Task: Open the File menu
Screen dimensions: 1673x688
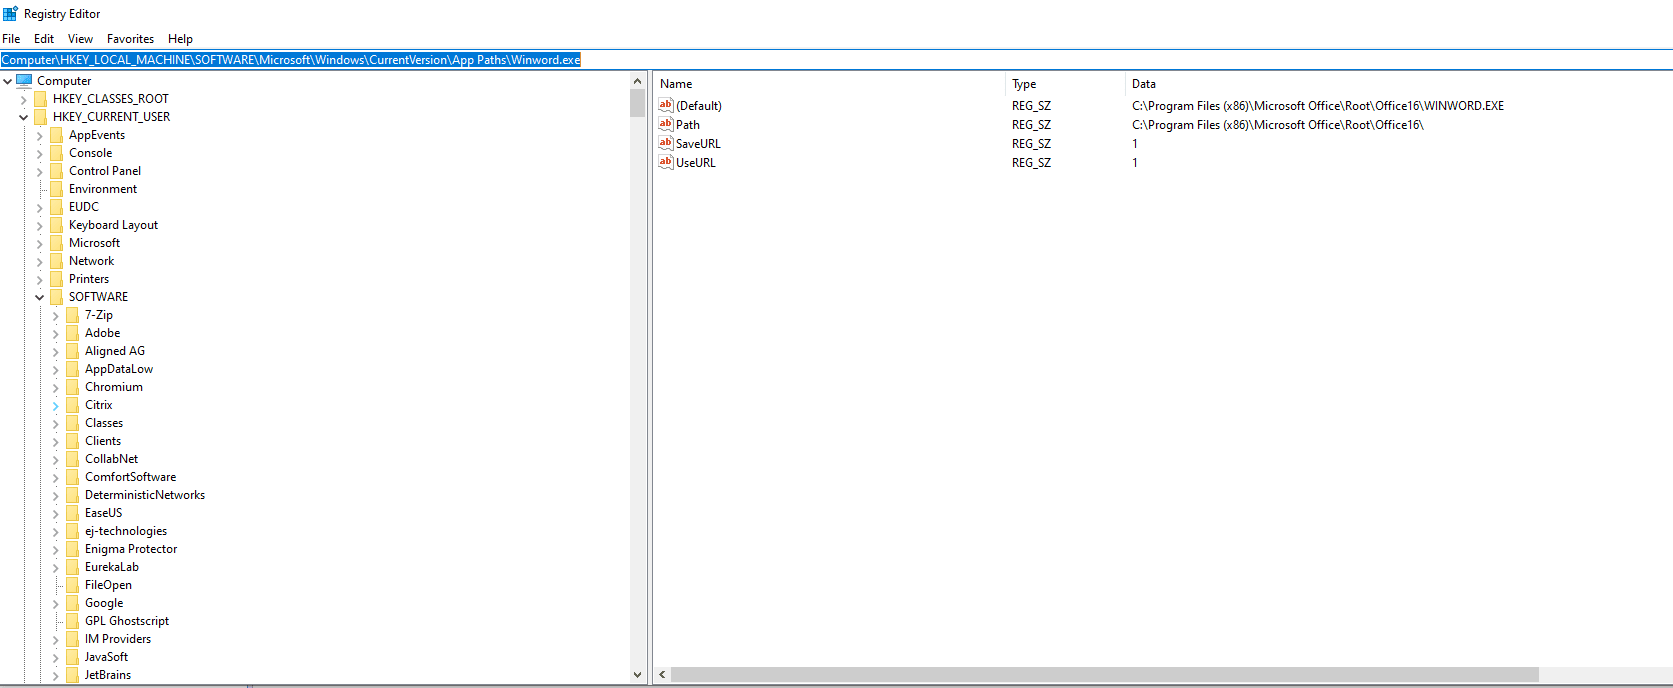Action: click(x=11, y=39)
